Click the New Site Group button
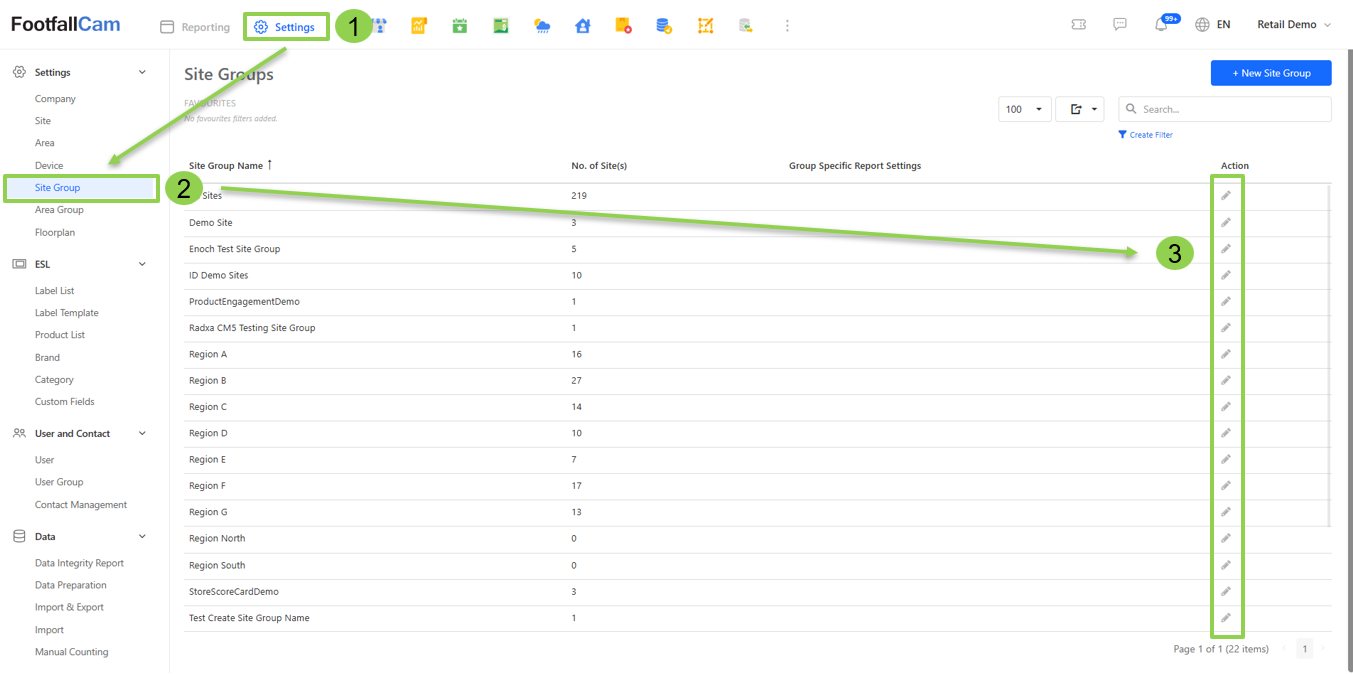 [1270, 73]
